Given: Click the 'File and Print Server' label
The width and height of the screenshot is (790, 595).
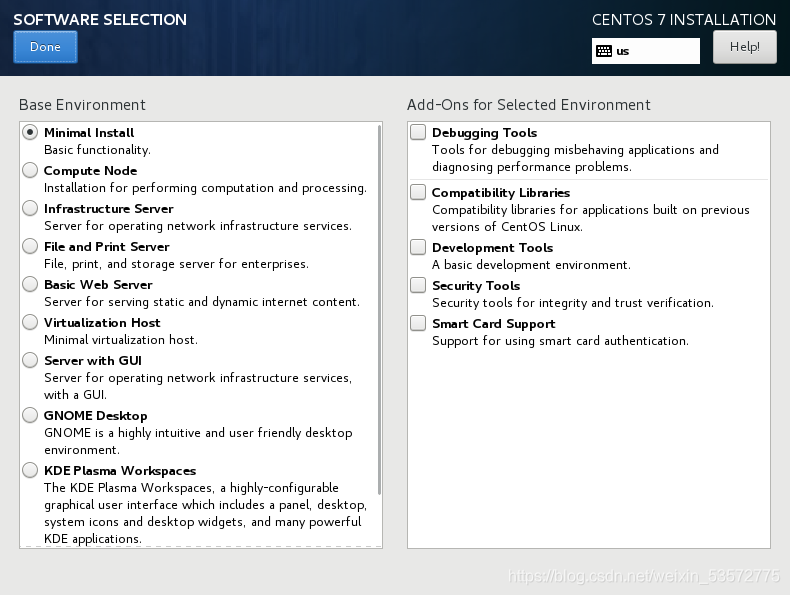Looking at the screenshot, I should [x=106, y=247].
